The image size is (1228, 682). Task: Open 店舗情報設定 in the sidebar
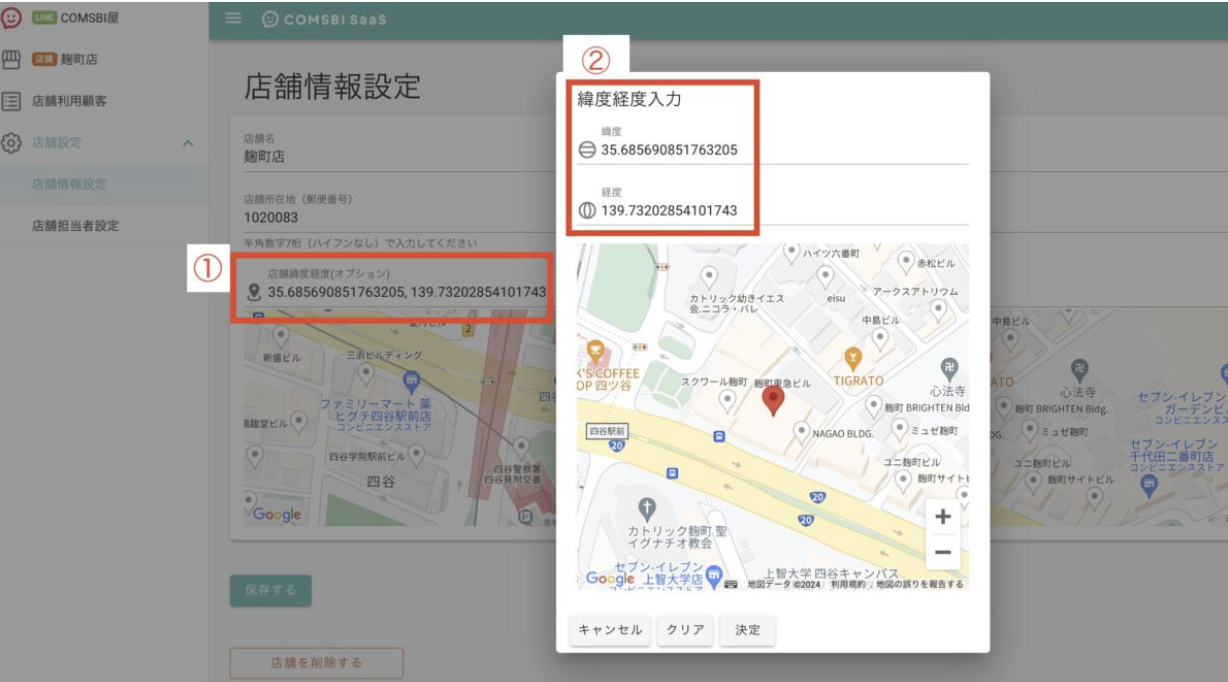click(x=69, y=184)
